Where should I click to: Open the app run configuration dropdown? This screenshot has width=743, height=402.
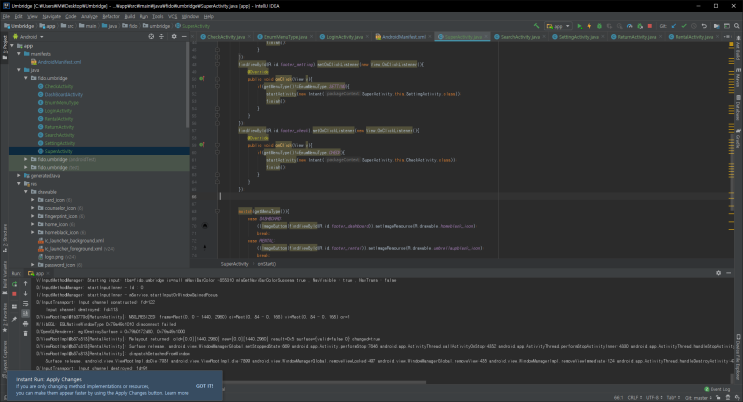click(x=558, y=26)
